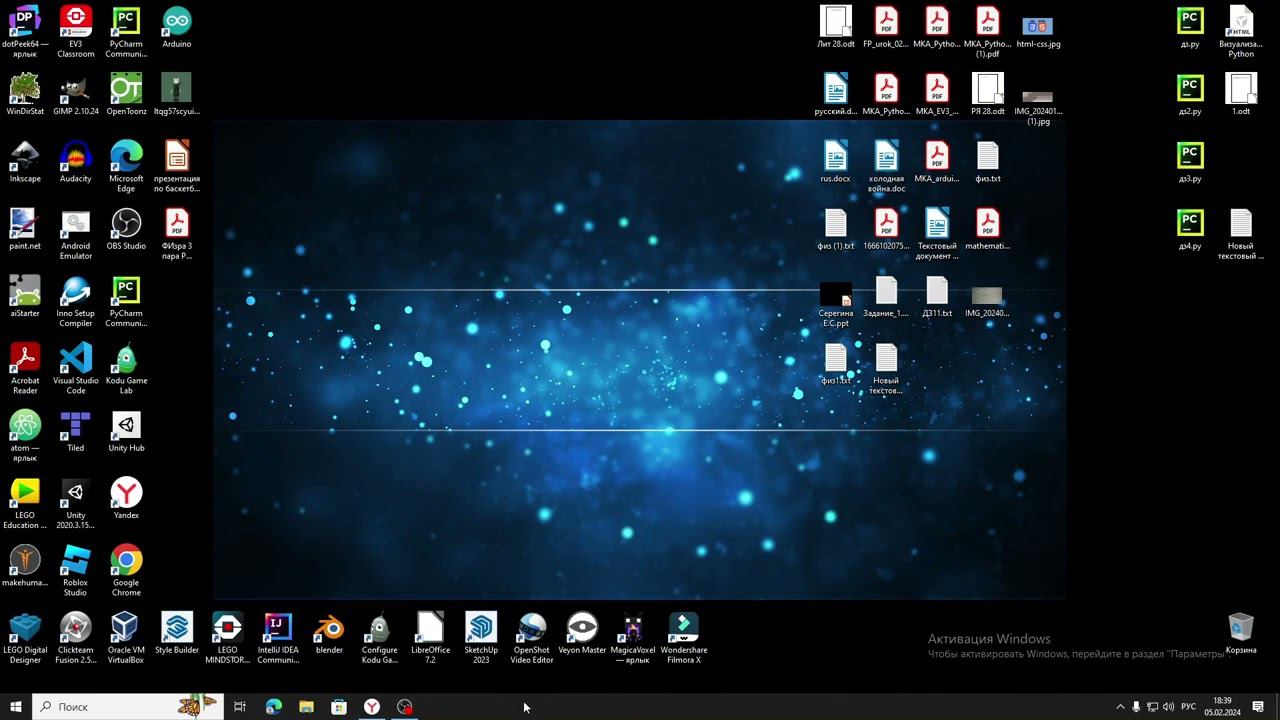Viewport: 1280px width, 720px height.
Task: Select the LibreOffice 7.2 icon
Action: [x=430, y=637]
